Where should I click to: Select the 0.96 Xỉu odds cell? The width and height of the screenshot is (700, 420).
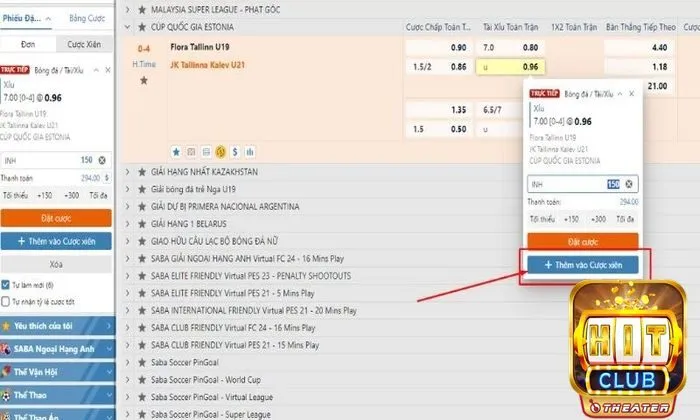point(531,66)
